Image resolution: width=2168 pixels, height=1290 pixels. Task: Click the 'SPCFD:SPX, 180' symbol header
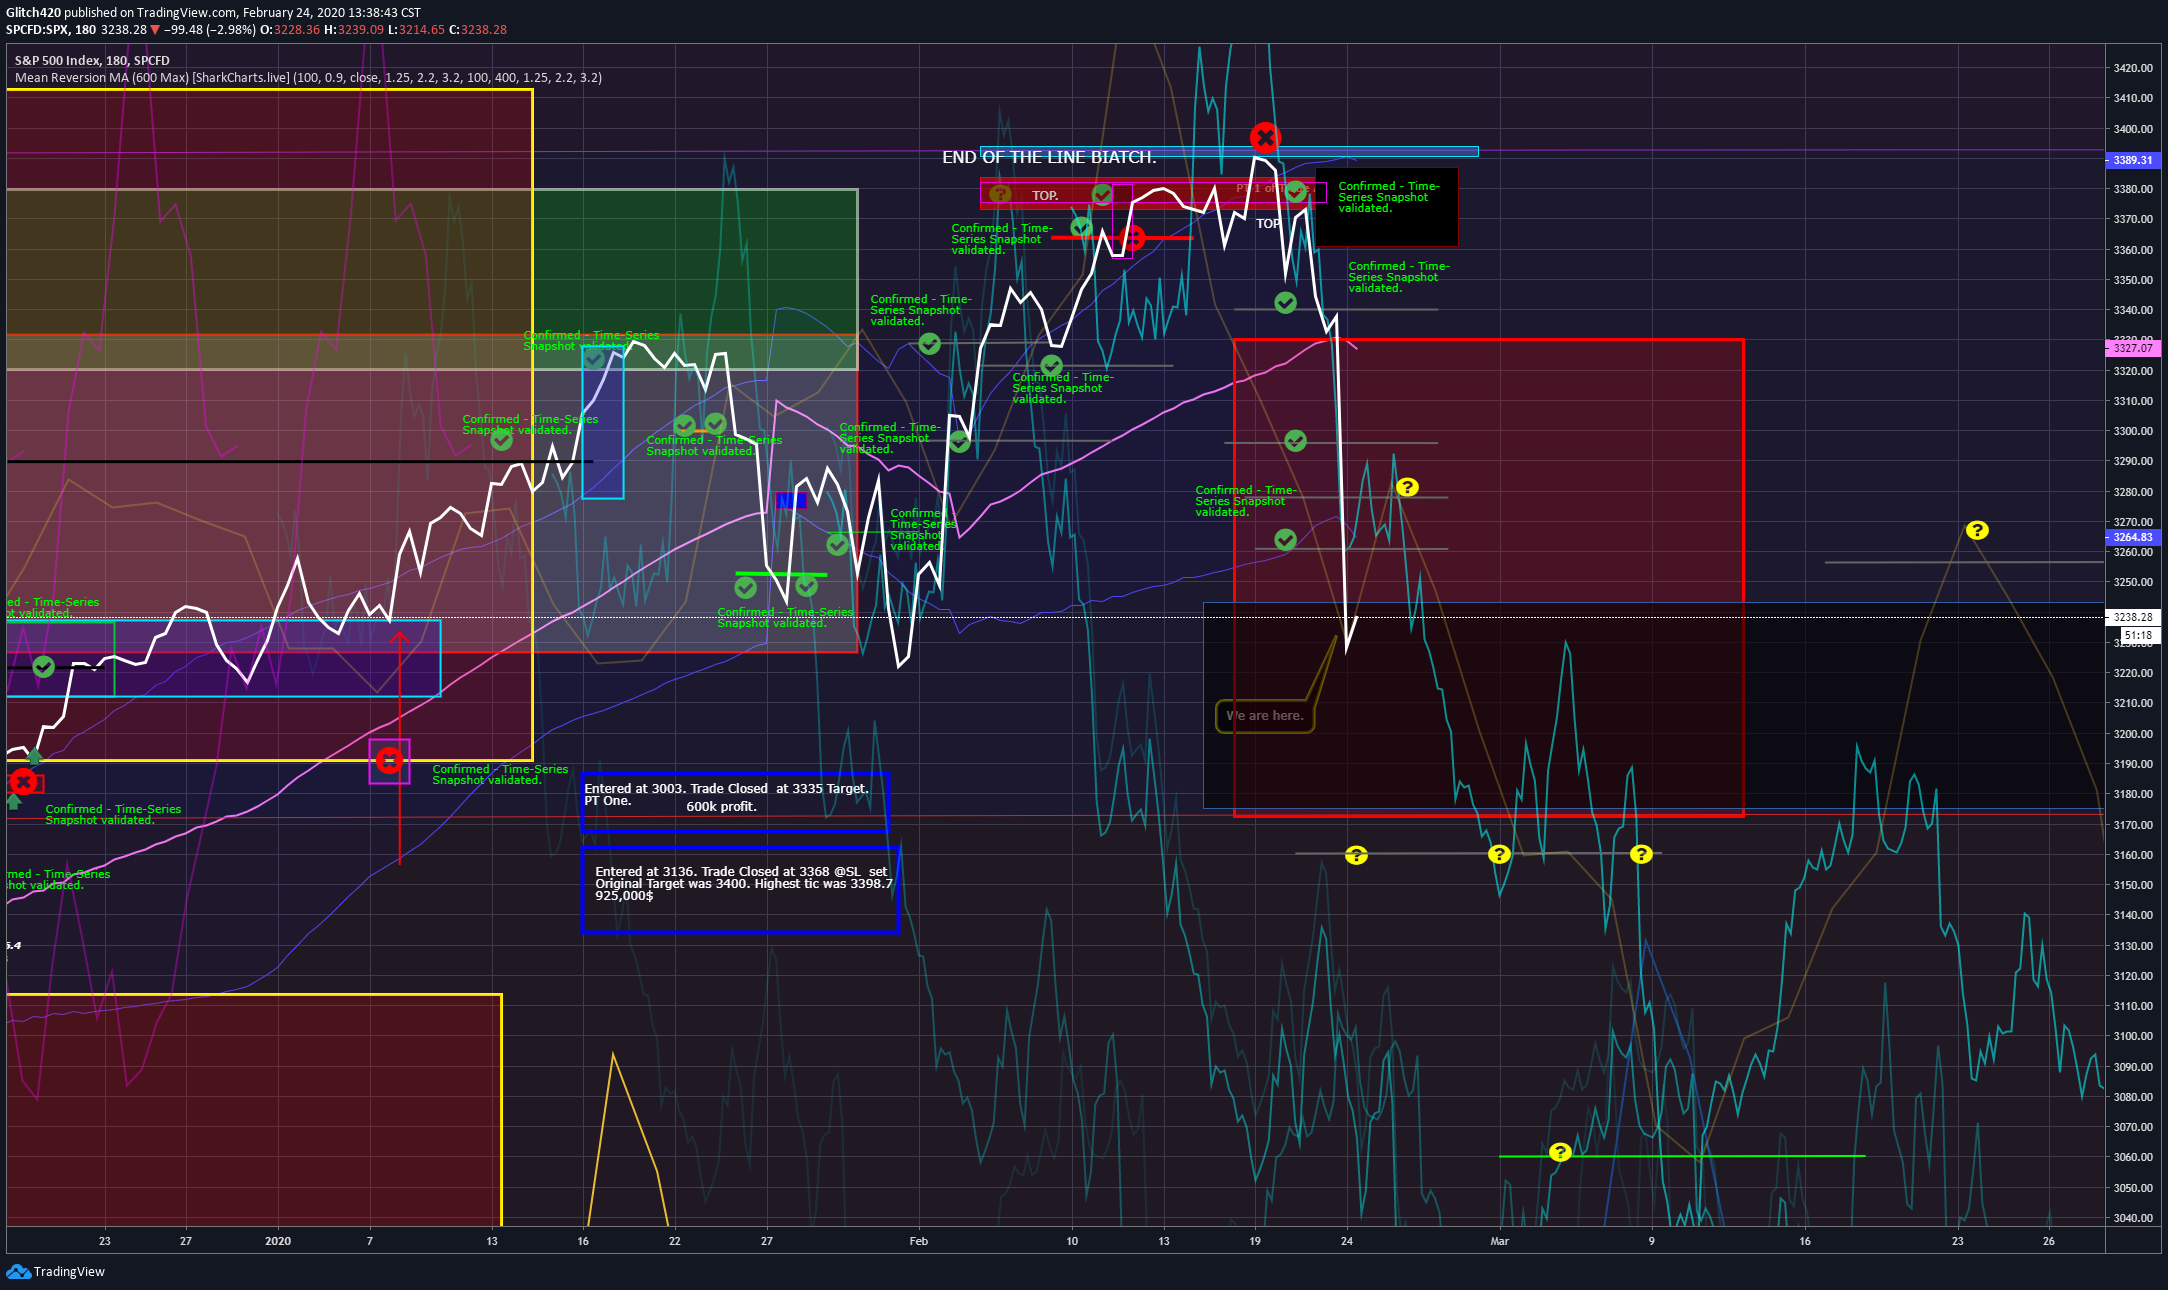click(51, 30)
